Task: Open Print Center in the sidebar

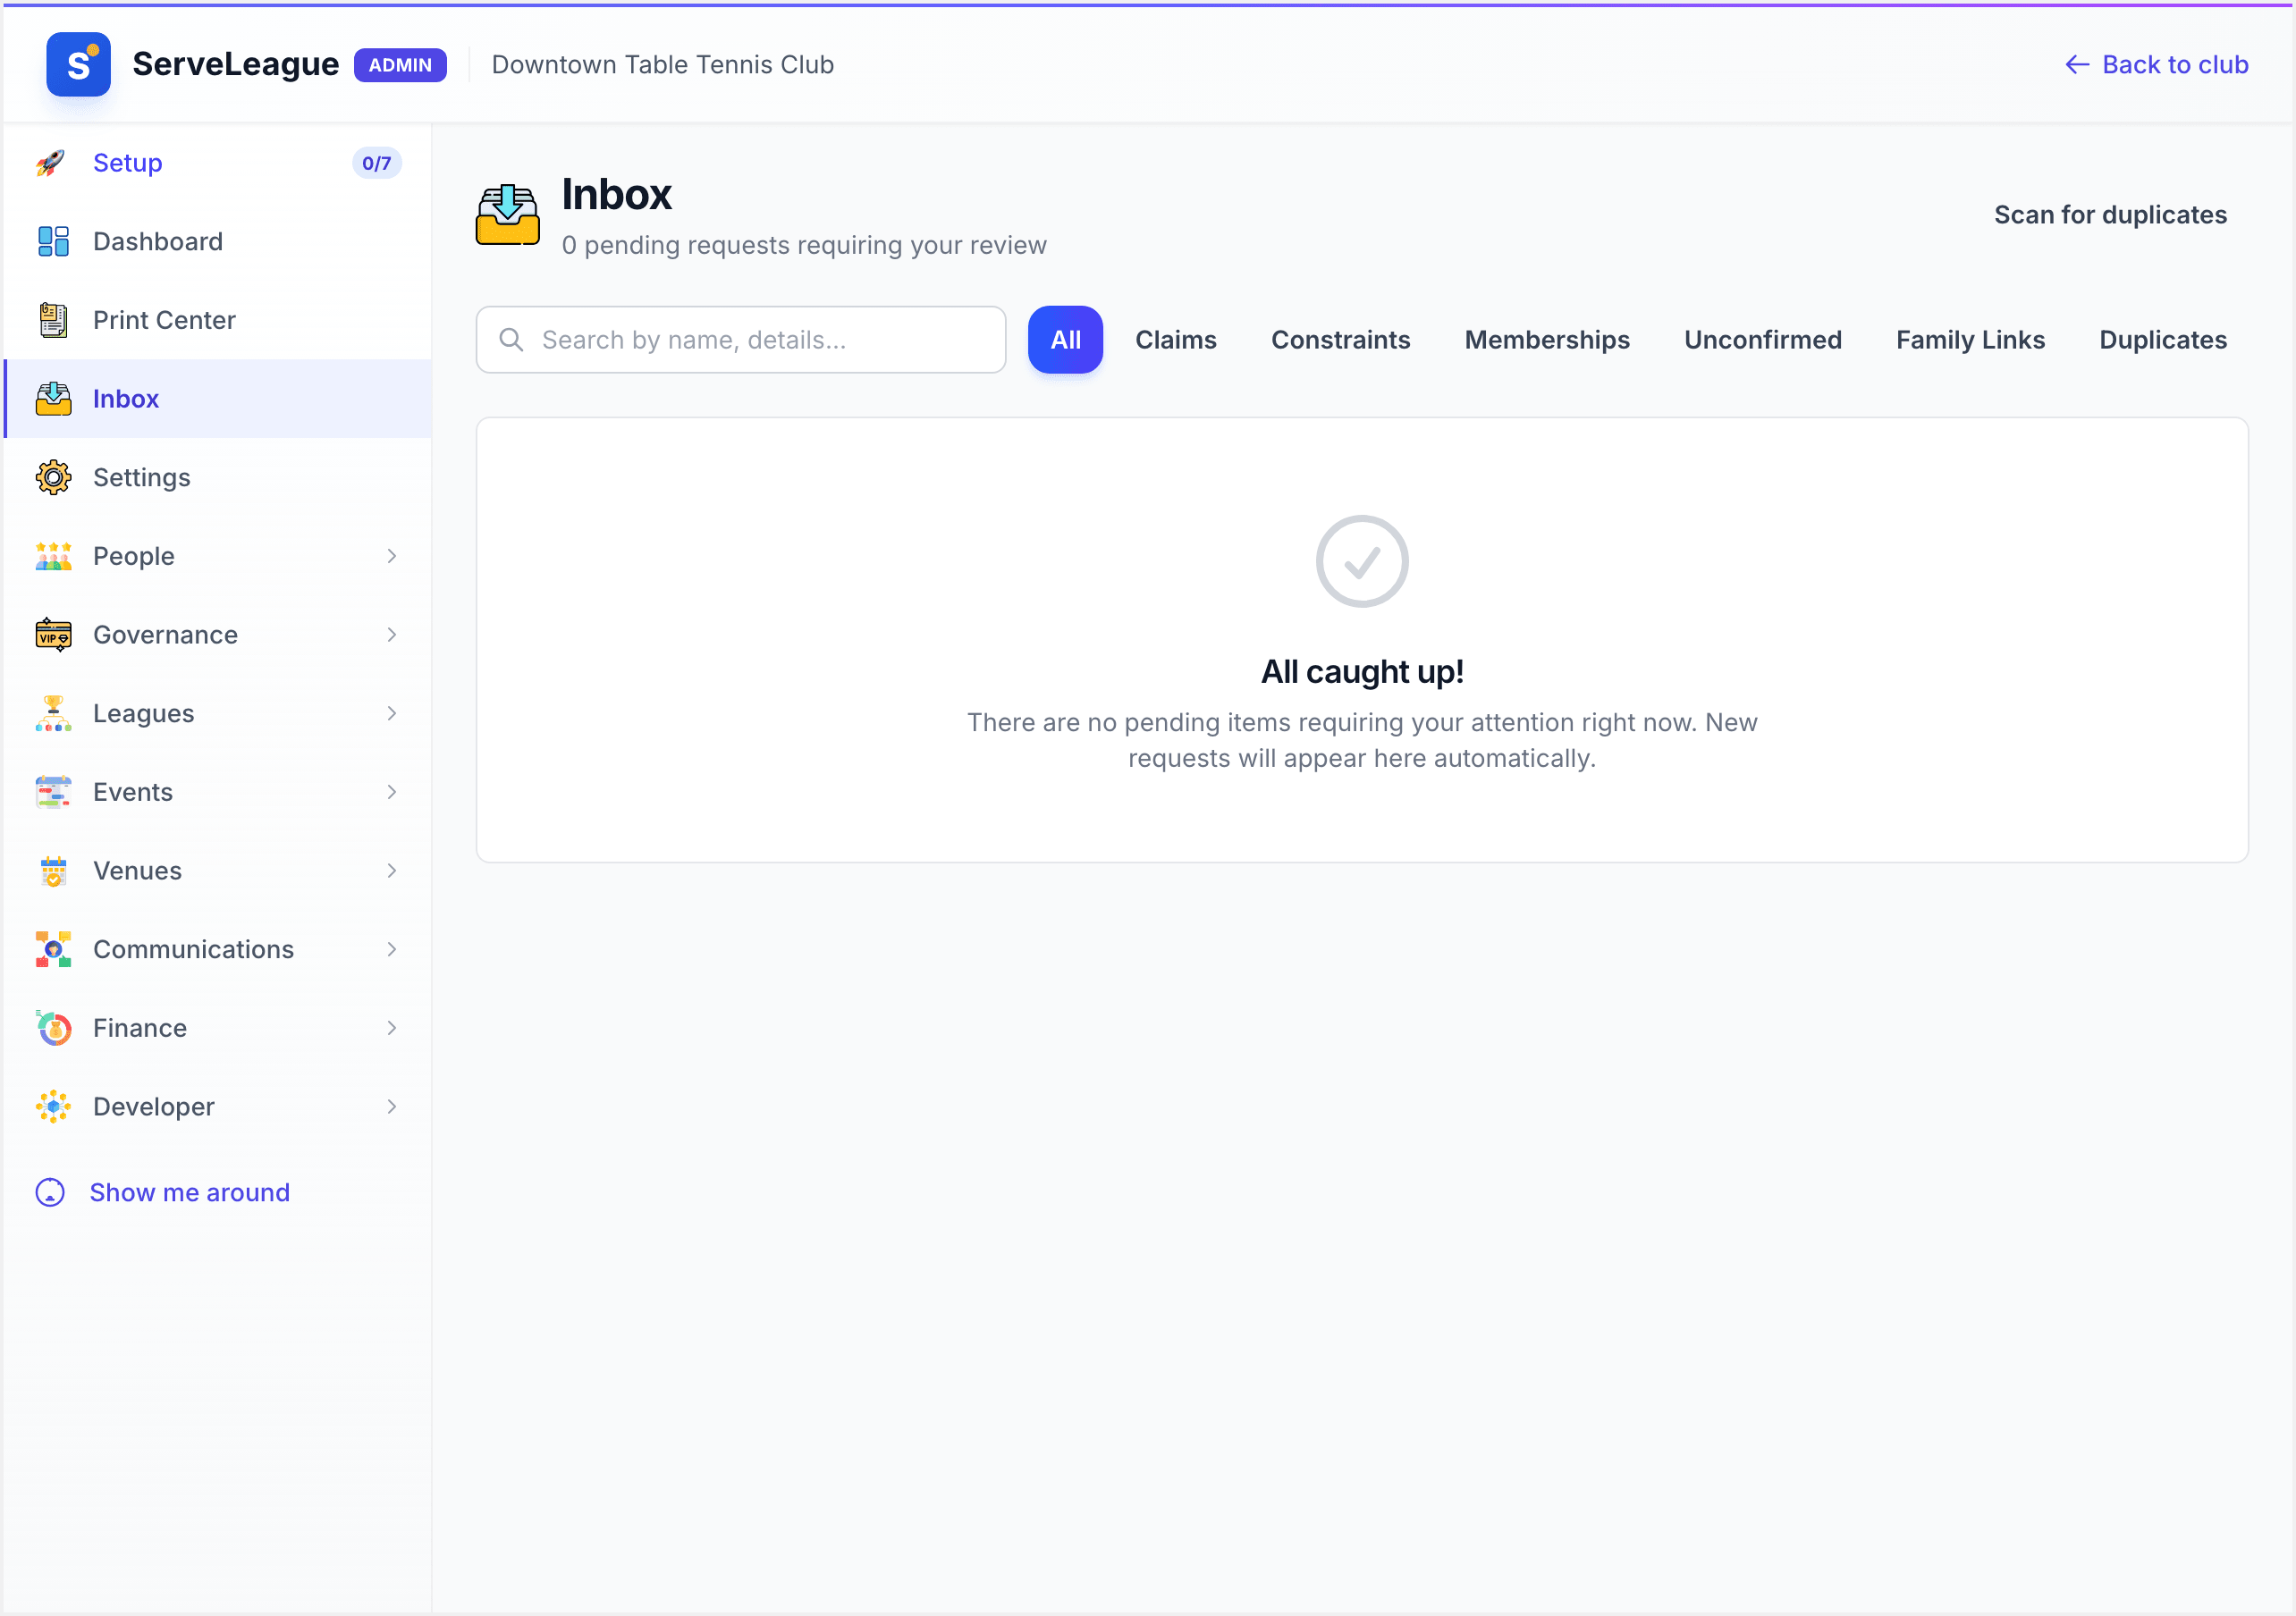Action: (x=218, y=320)
